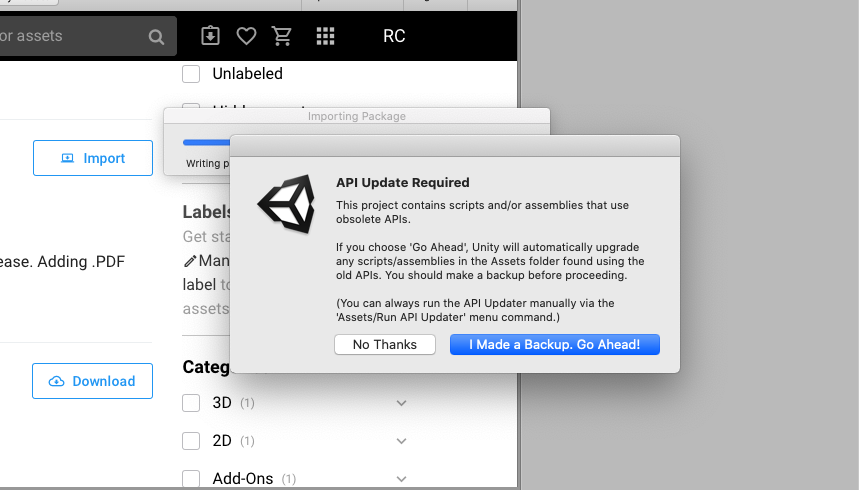
Task: Tick the Unlabeled checkbox
Action: click(191, 73)
